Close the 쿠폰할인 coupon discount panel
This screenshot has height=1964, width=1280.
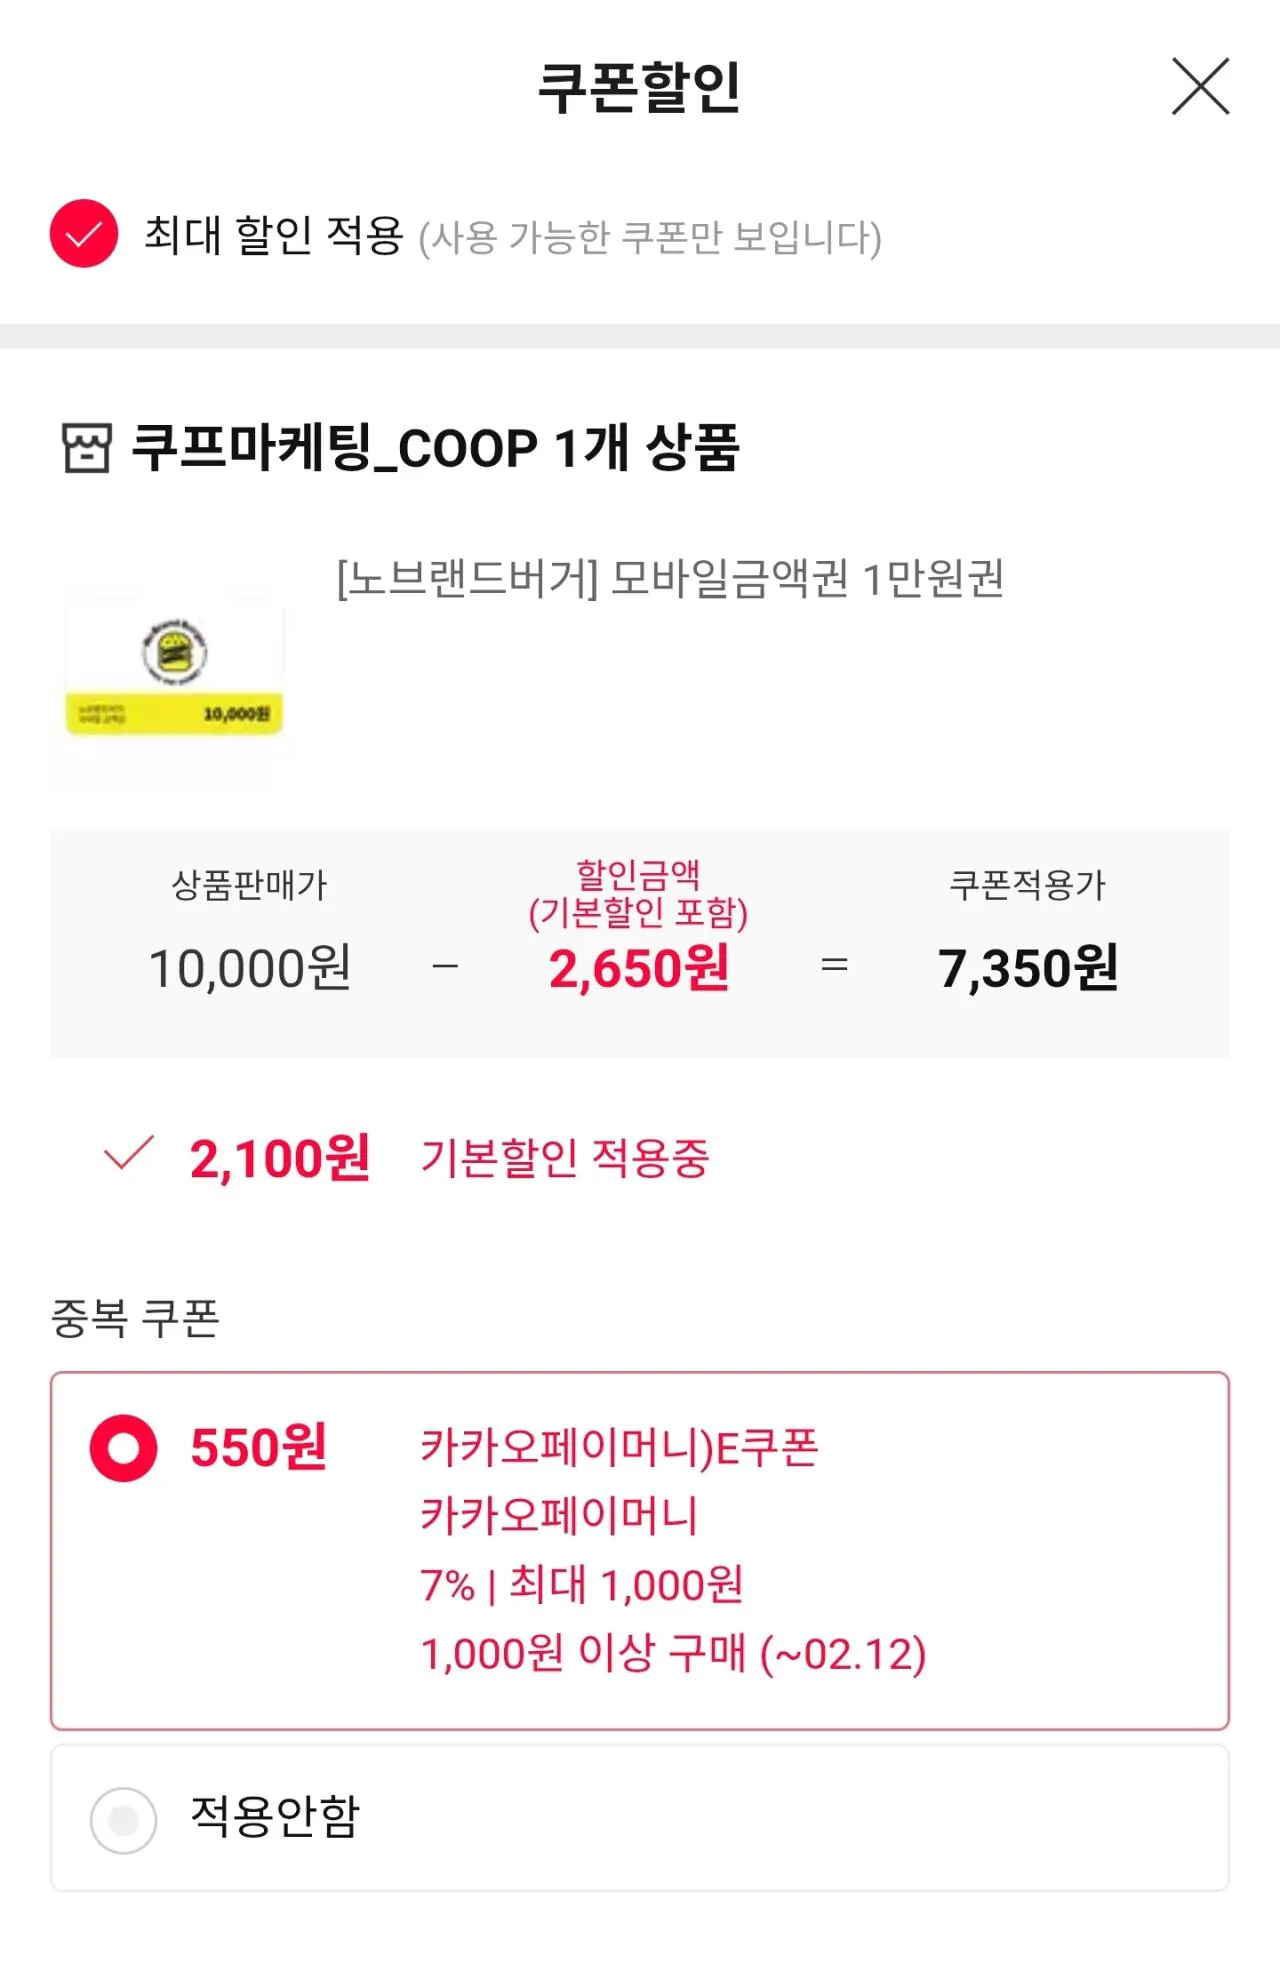[x=1200, y=87]
